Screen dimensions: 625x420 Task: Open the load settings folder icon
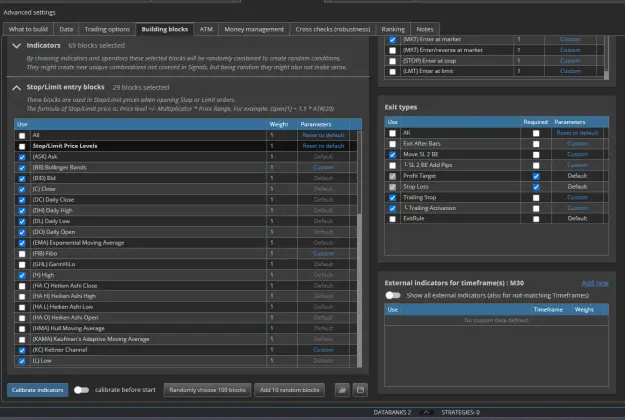click(342, 390)
